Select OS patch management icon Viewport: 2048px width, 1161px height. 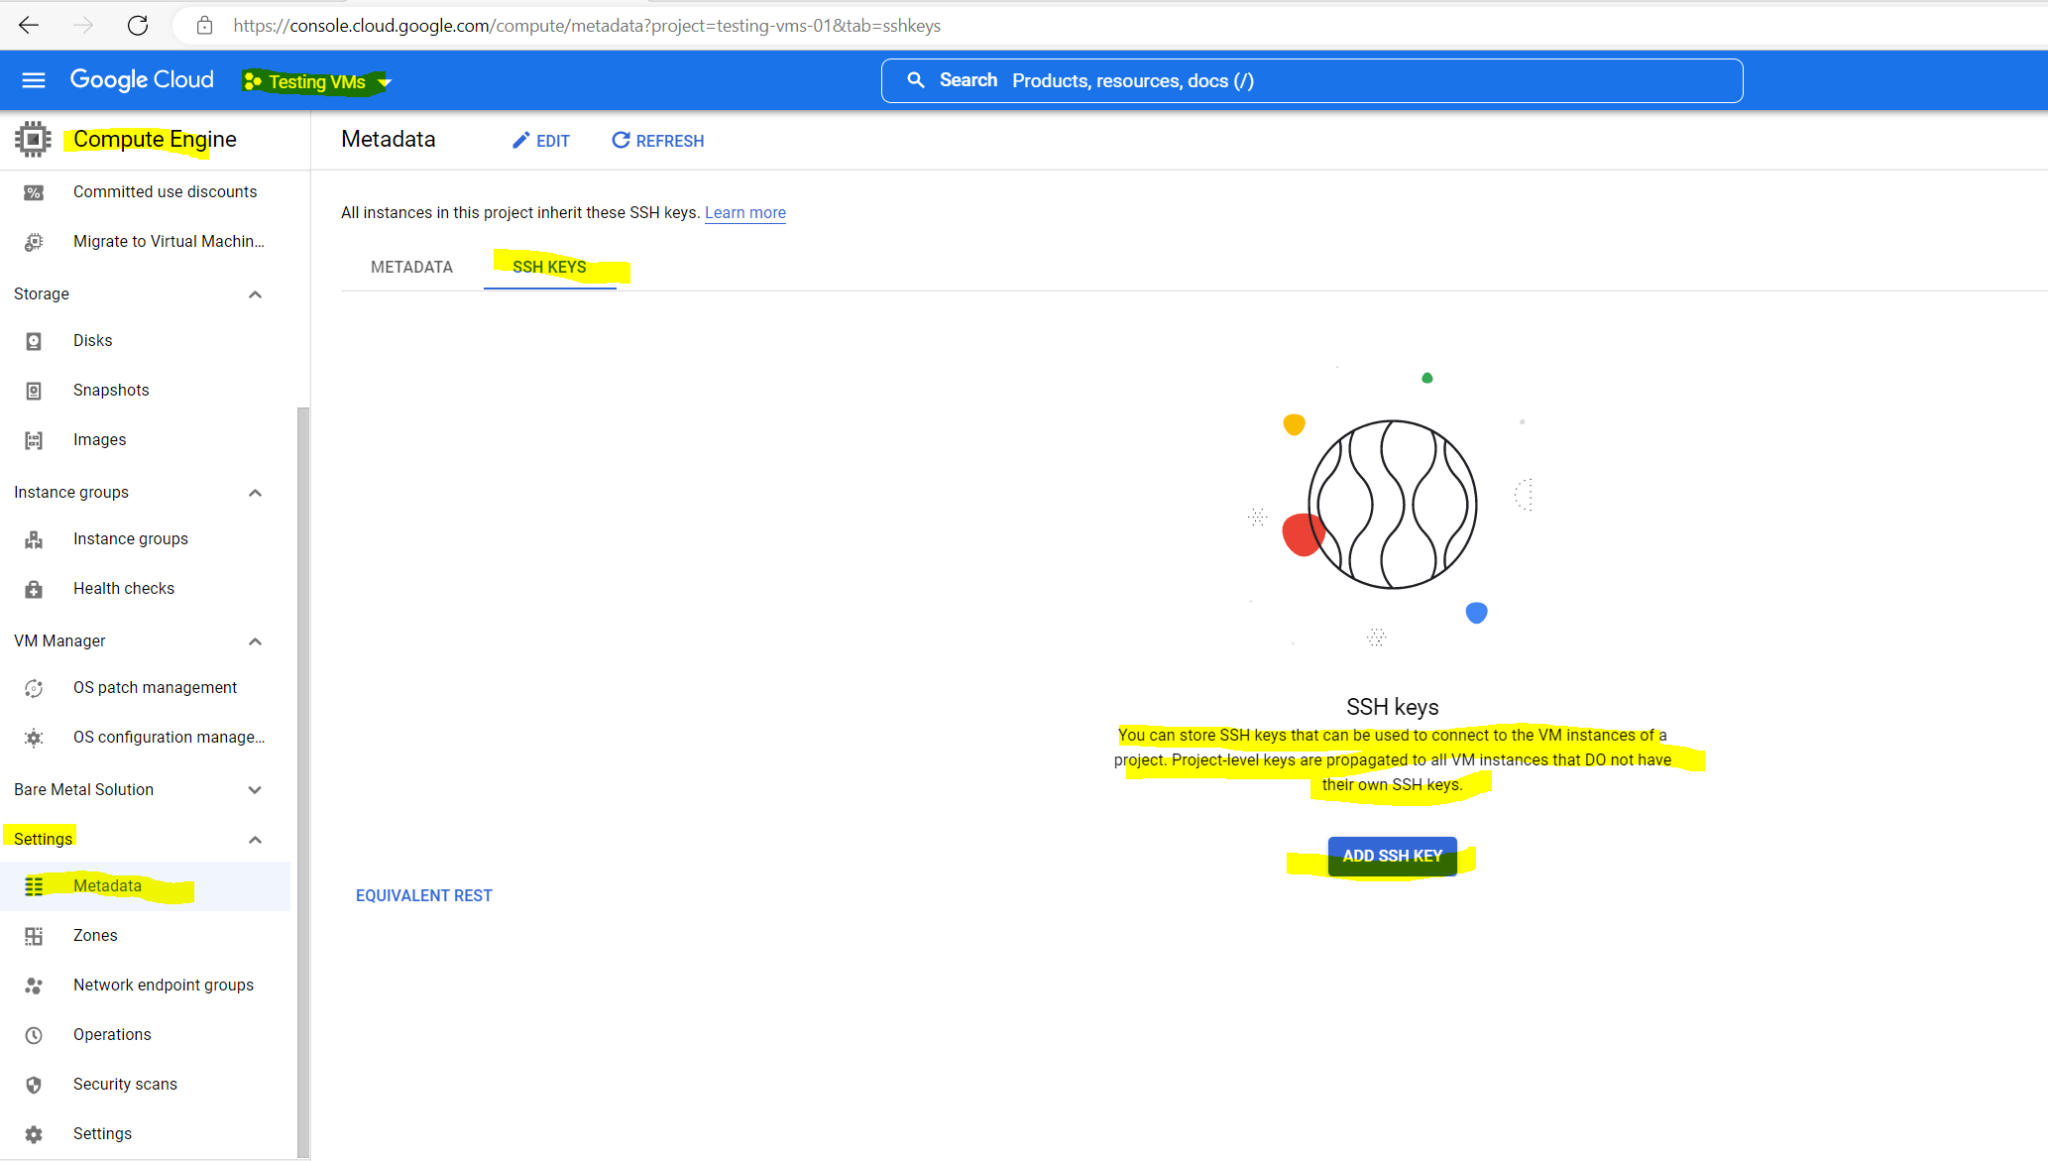[x=34, y=687]
